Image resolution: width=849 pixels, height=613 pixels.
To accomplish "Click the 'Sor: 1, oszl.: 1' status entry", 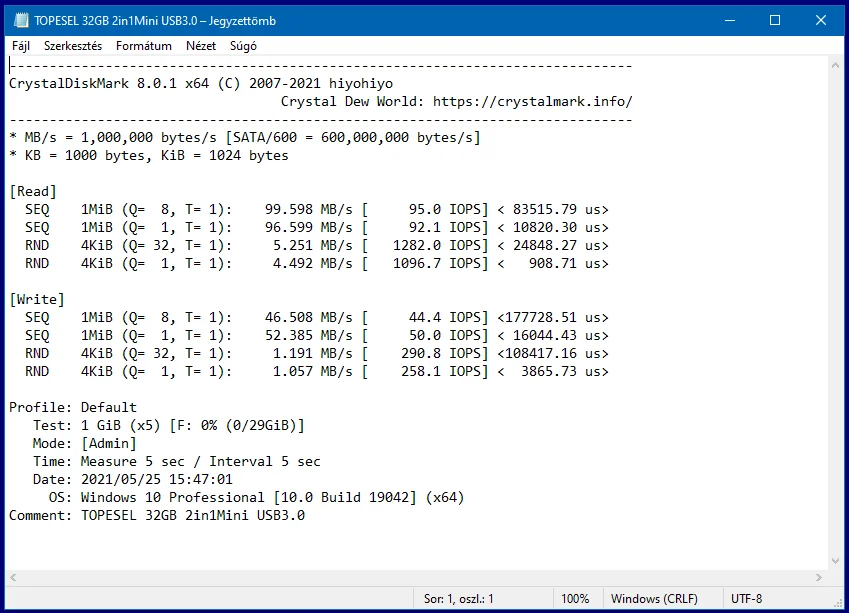I will [x=459, y=598].
